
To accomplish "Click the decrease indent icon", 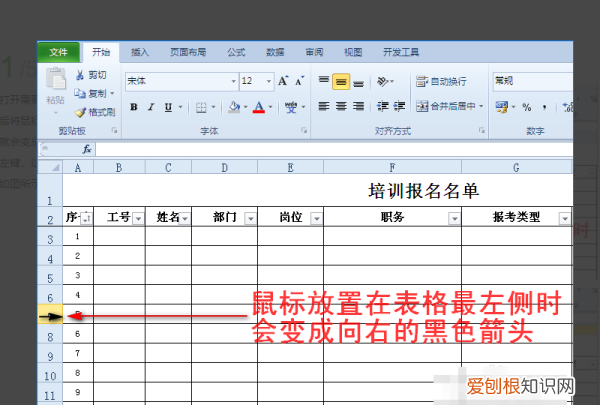I will (382, 106).
